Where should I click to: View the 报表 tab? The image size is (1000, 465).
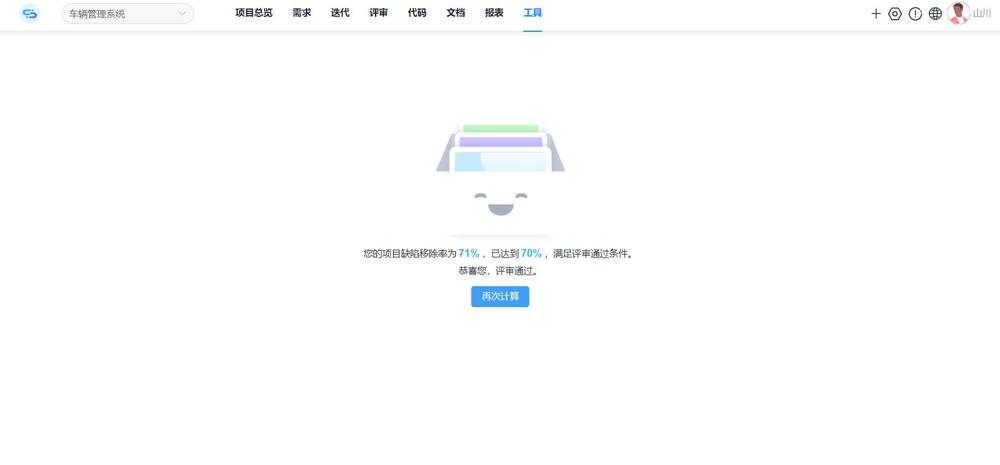point(494,13)
